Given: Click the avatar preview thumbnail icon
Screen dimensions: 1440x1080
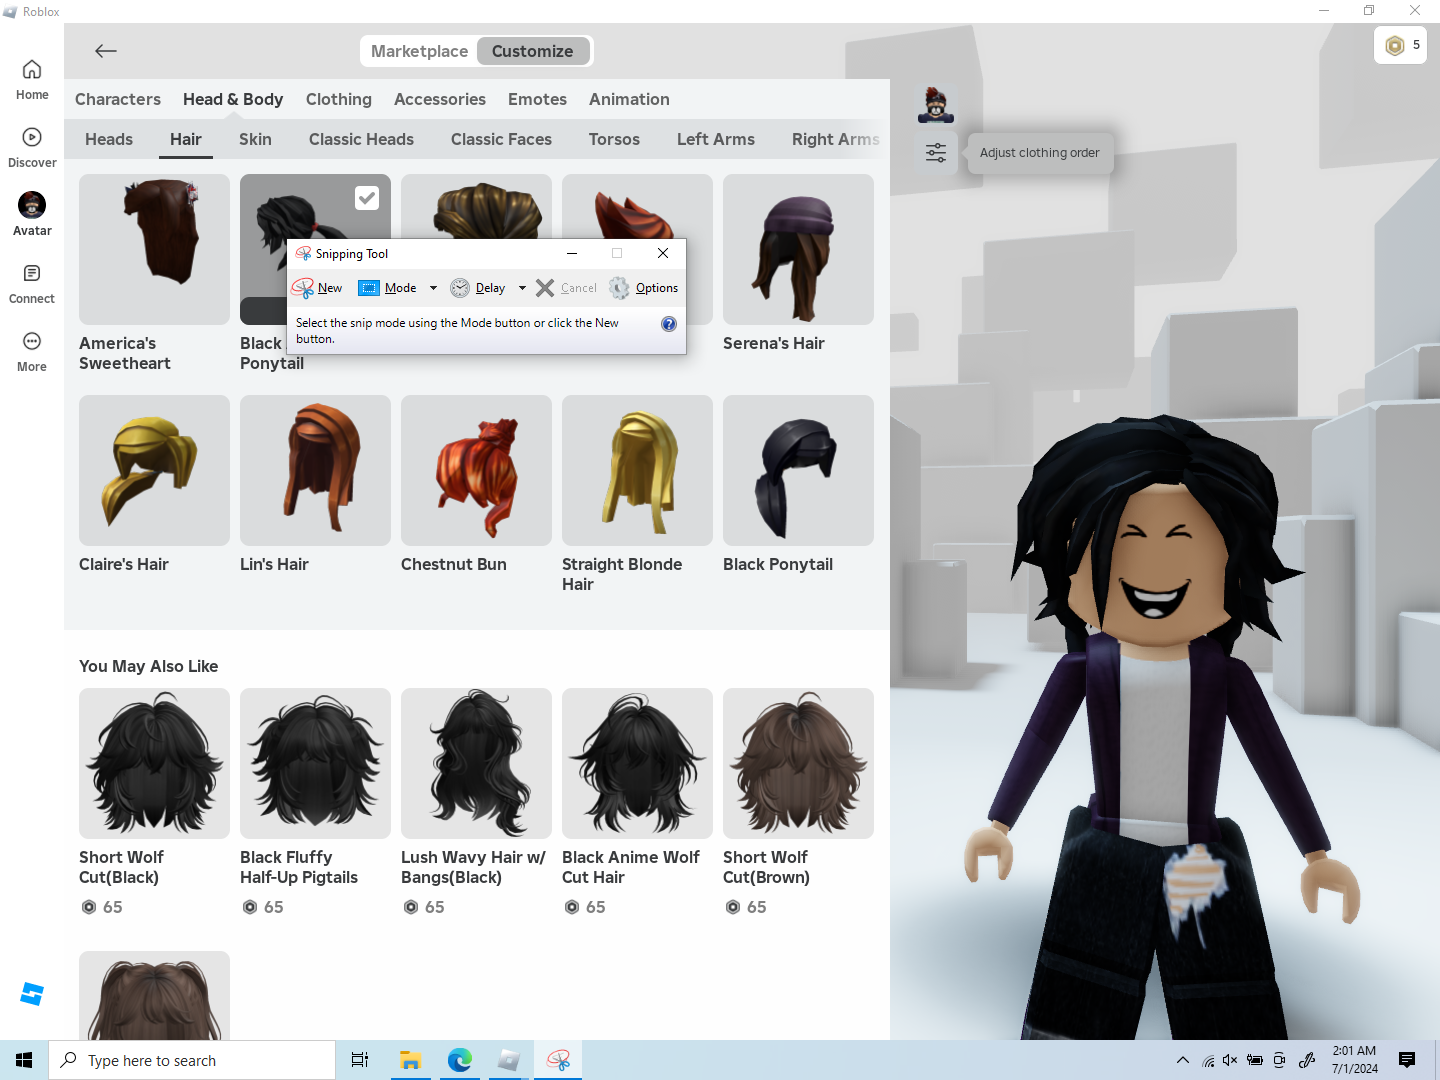Looking at the screenshot, I should pyautogui.click(x=936, y=104).
